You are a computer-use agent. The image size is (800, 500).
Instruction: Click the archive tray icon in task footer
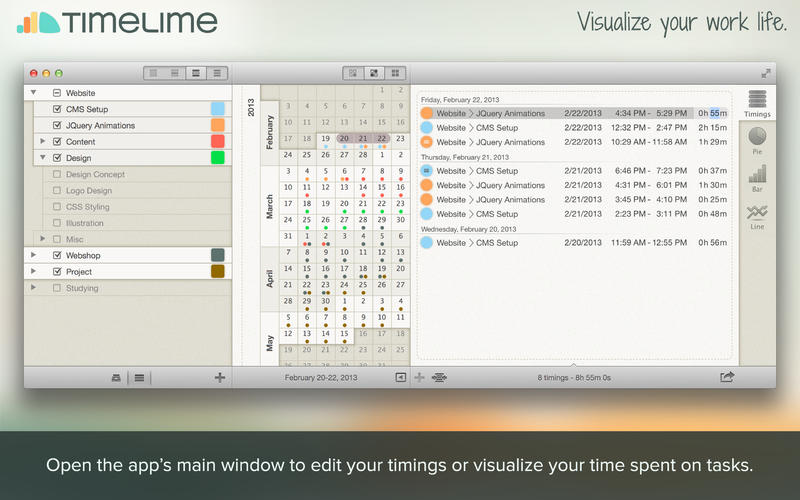coord(116,378)
